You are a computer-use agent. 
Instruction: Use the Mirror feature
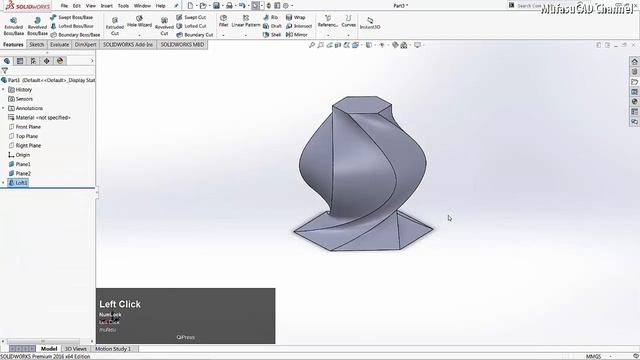click(x=297, y=35)
